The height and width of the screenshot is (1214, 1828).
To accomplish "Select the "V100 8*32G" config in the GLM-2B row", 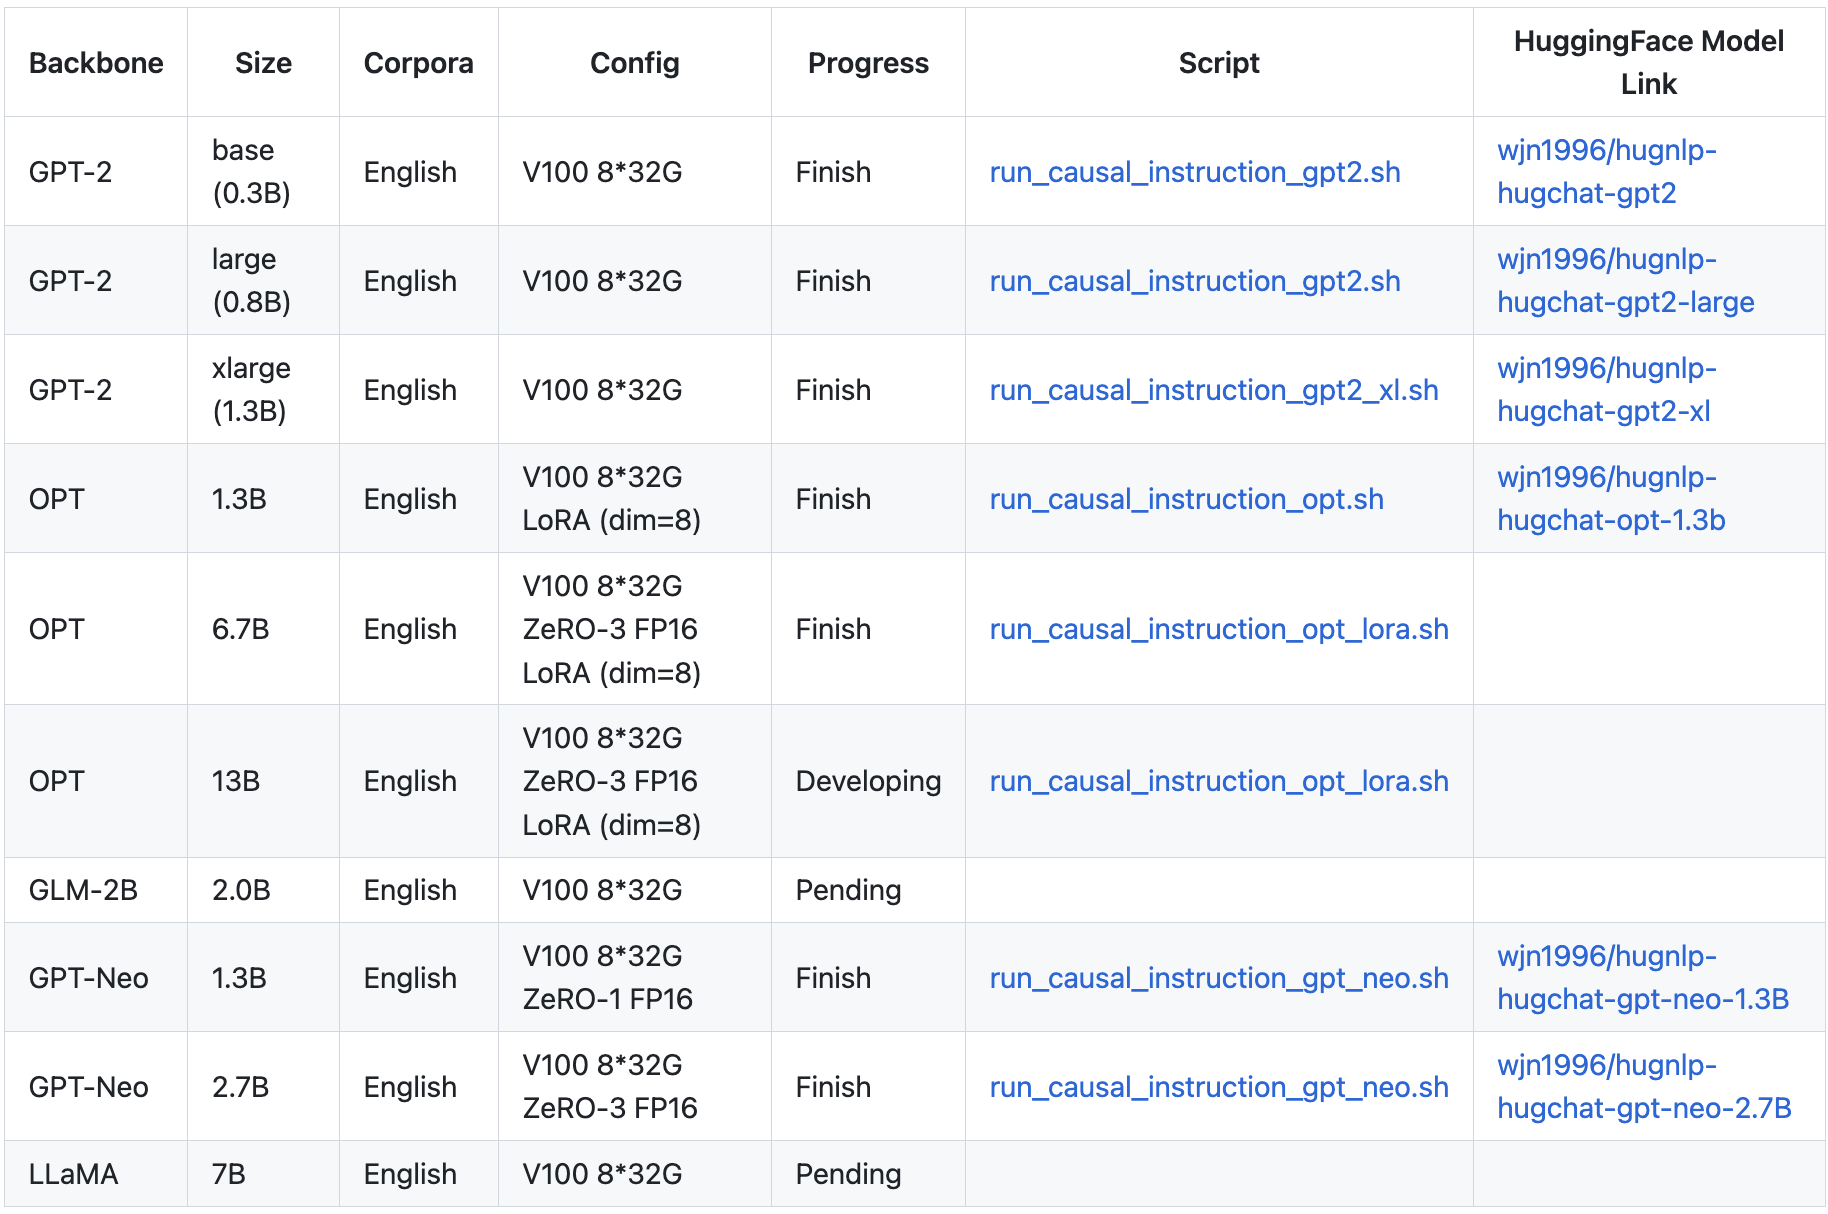I will click(635, 890).
